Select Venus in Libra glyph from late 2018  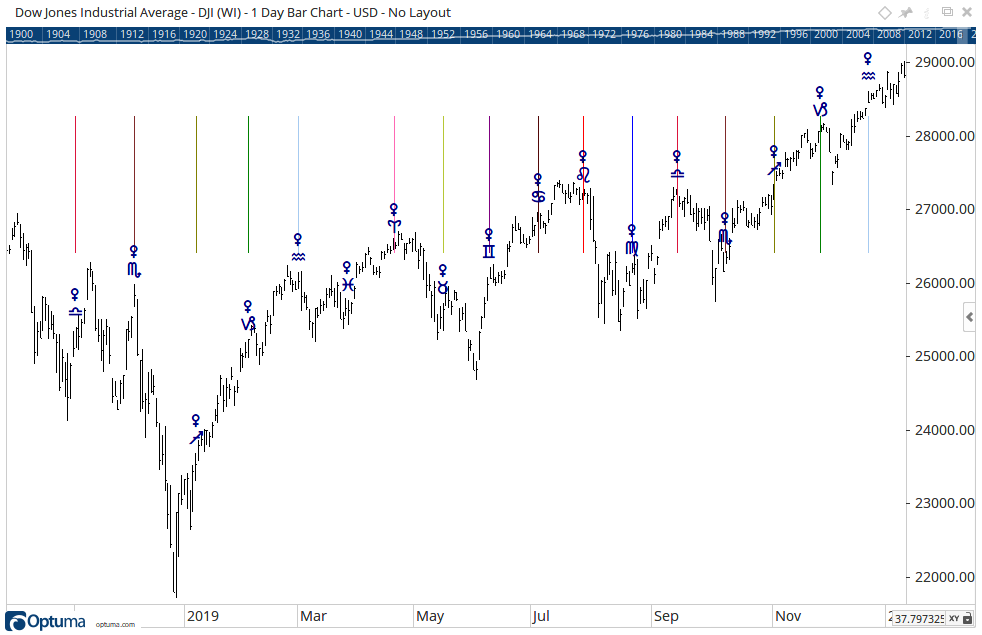point(75,302)
